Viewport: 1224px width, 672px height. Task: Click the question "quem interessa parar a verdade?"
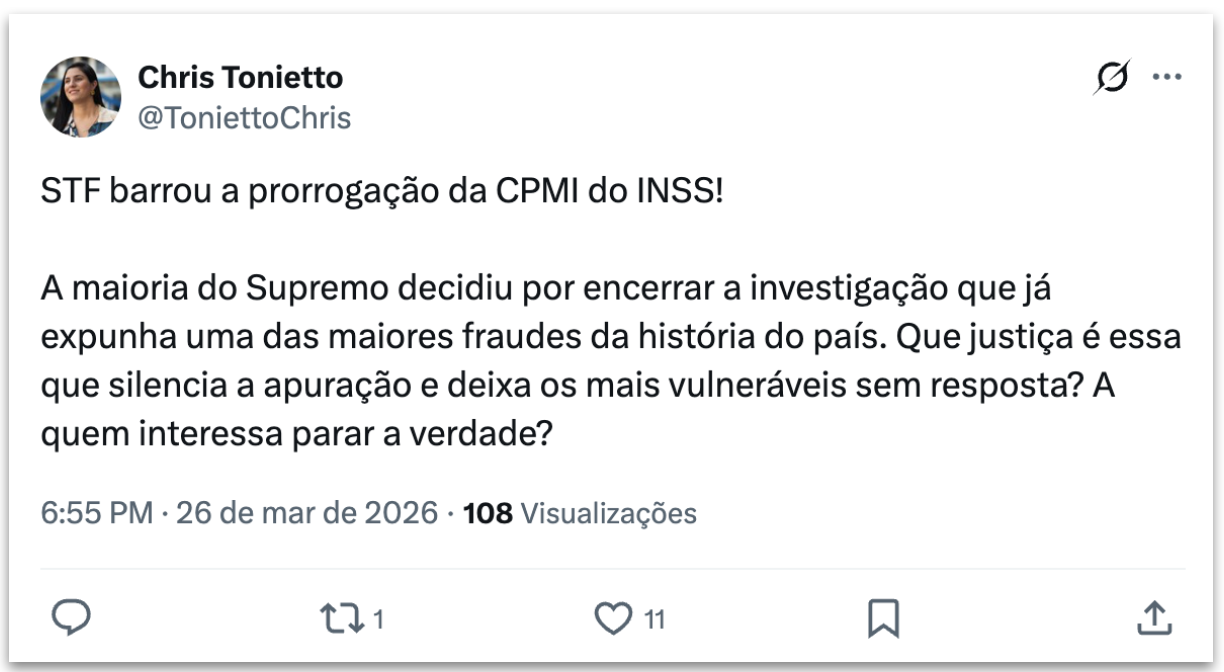tap(296, 436)
